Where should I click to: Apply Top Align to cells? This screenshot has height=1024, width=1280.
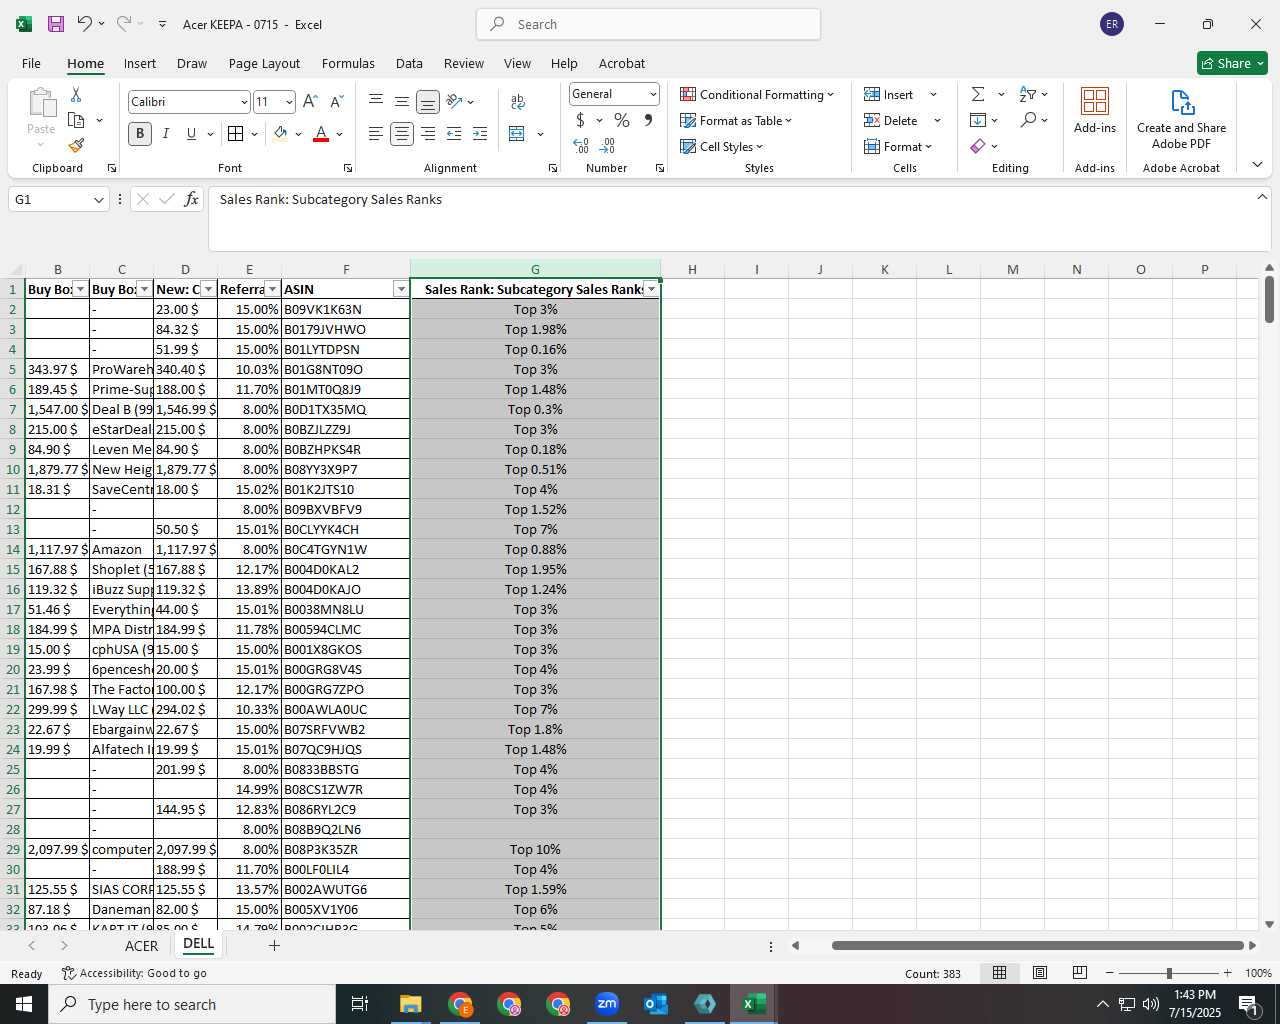[x=376, y=101]
